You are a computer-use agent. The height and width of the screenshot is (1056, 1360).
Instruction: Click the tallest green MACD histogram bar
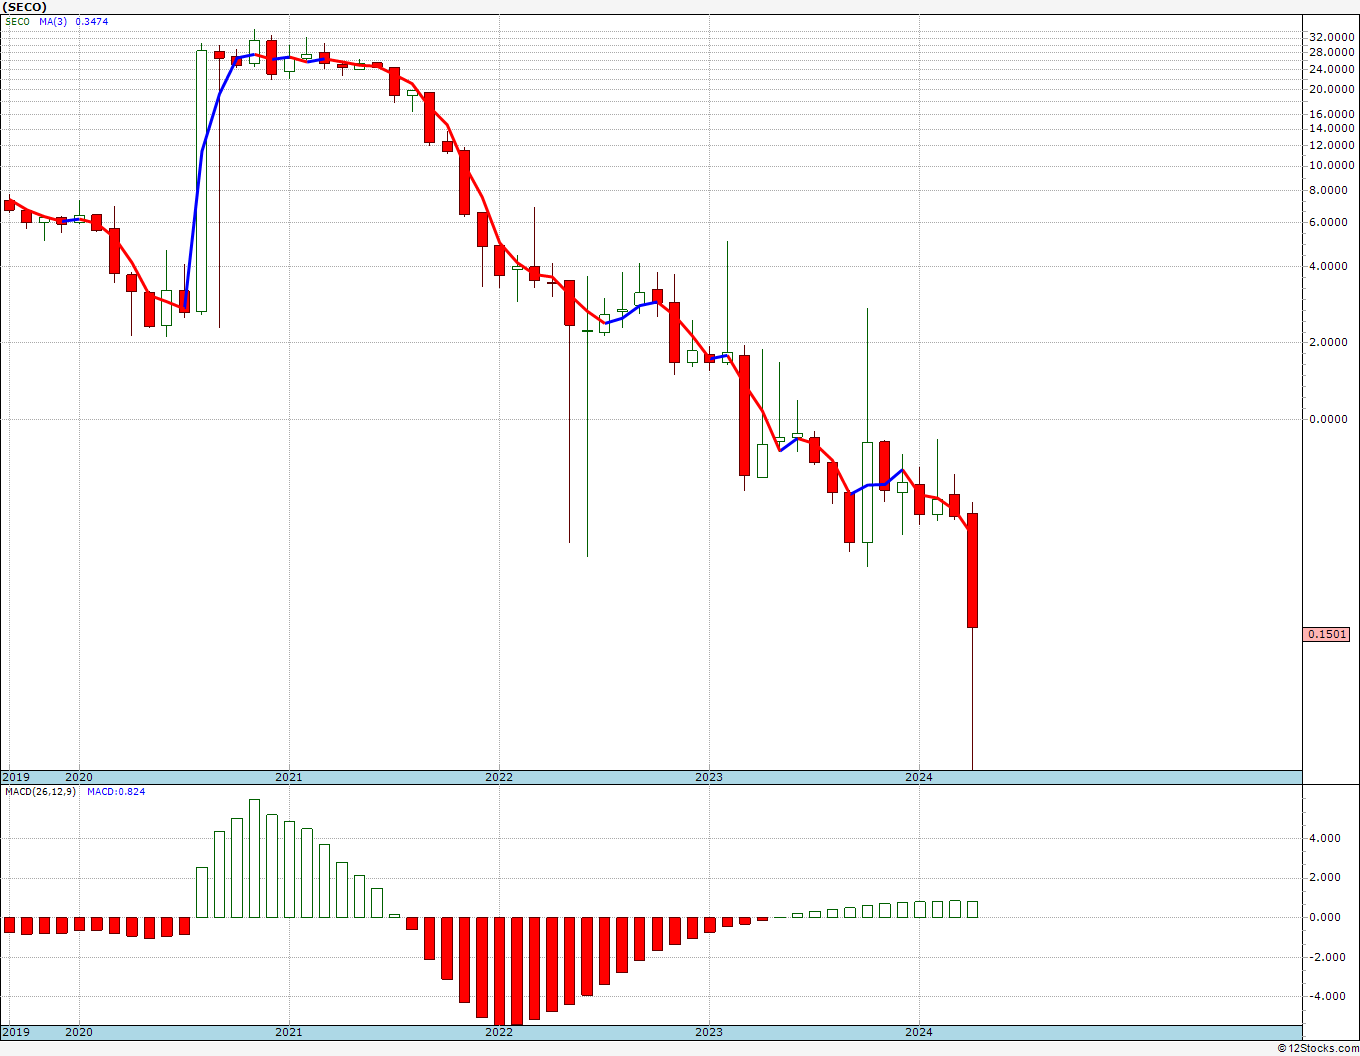point(254,858)
